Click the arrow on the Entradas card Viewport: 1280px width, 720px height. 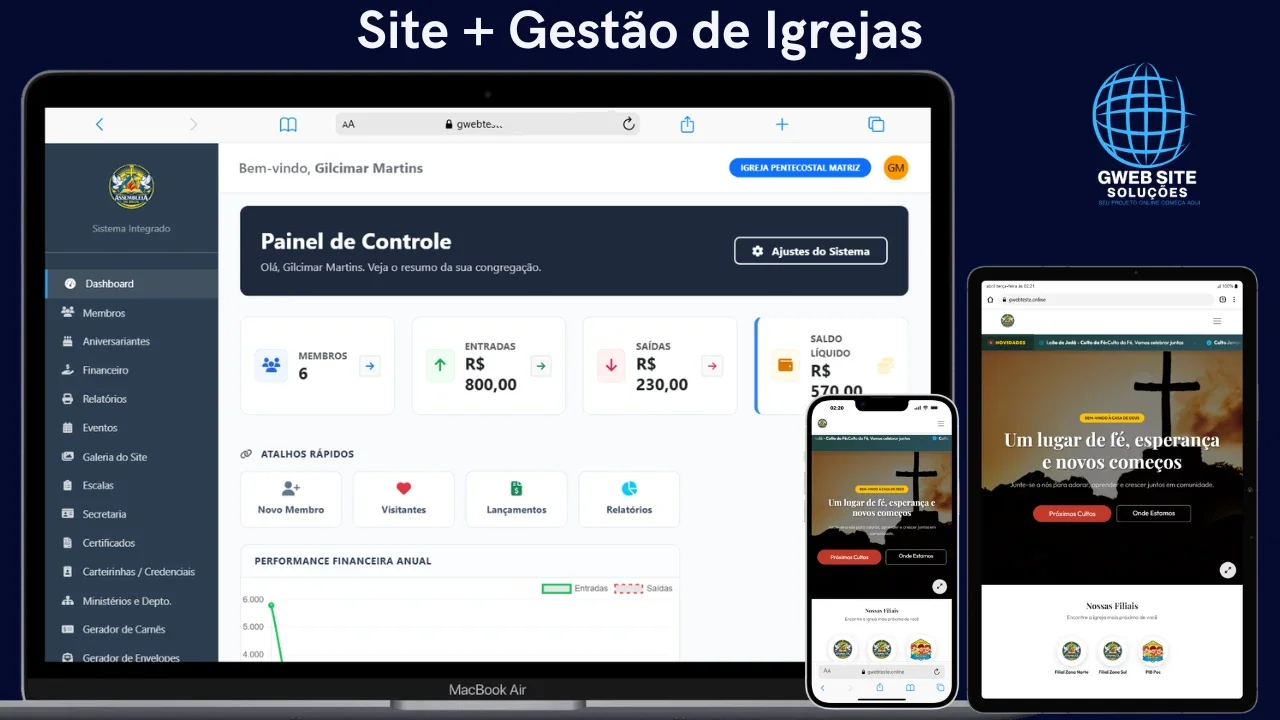point(541,366)
